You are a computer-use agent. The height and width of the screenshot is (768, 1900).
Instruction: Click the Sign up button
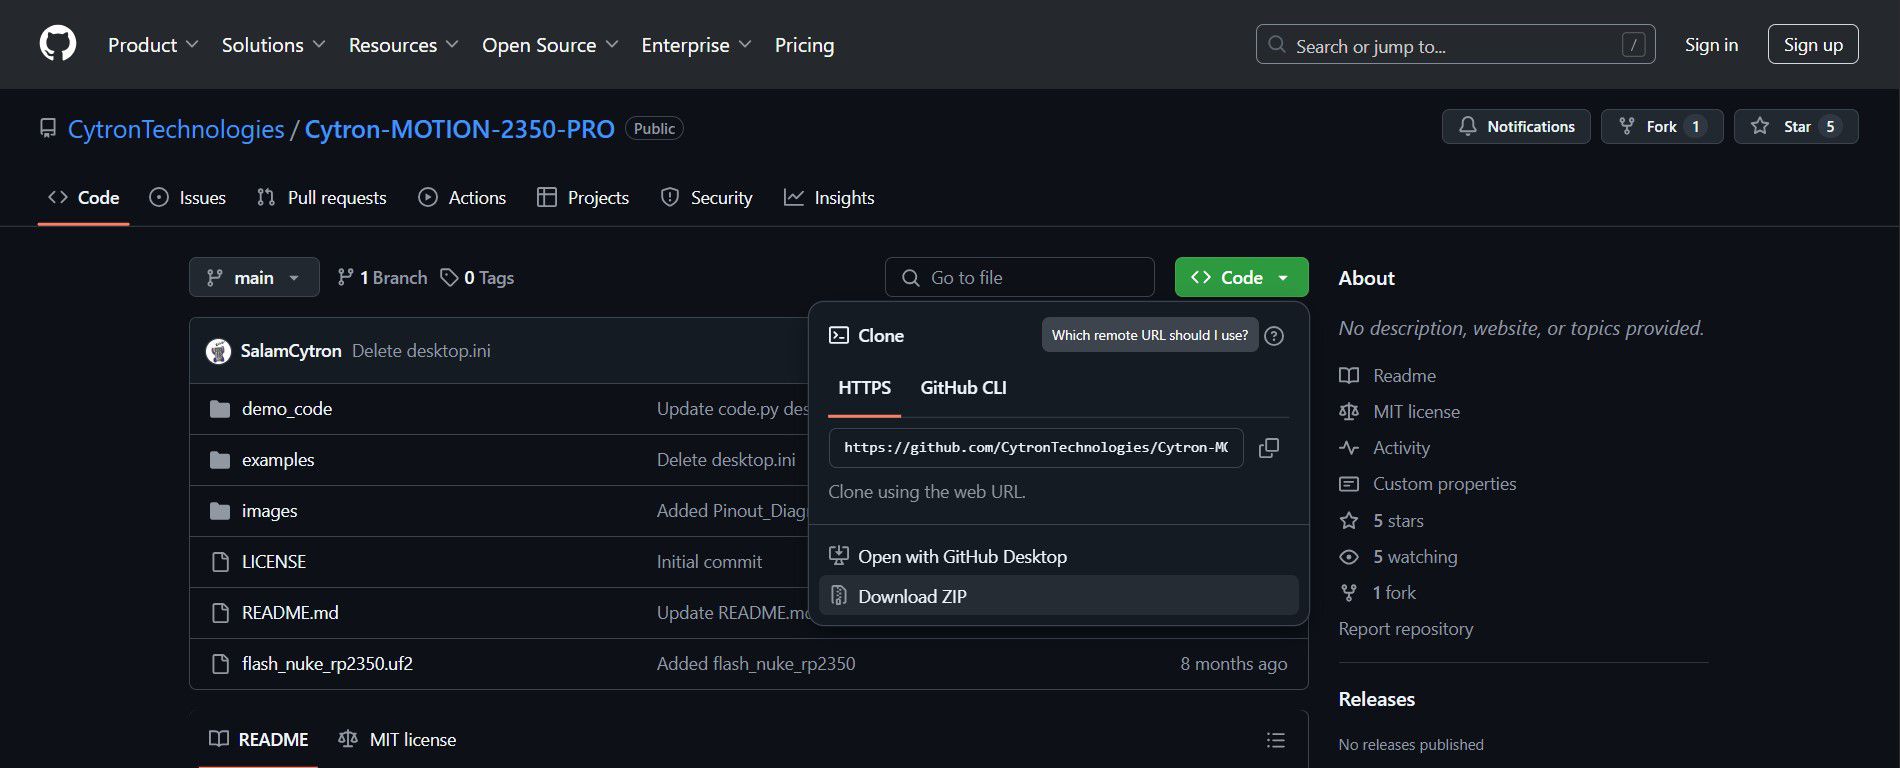(x=1812, y=45)
